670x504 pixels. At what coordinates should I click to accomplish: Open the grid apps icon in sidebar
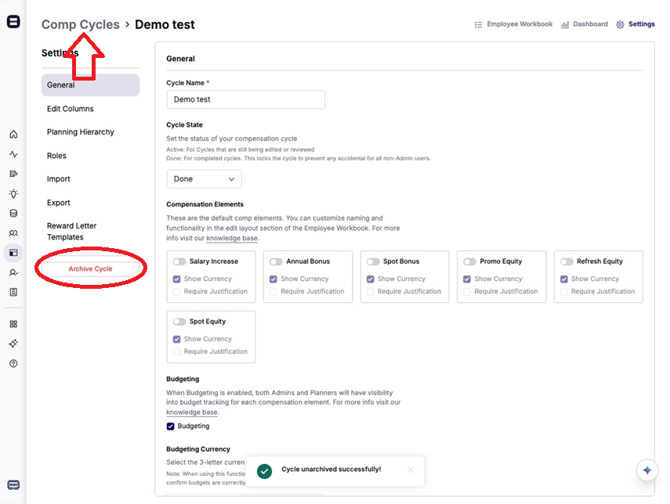[x=13, y=324]
